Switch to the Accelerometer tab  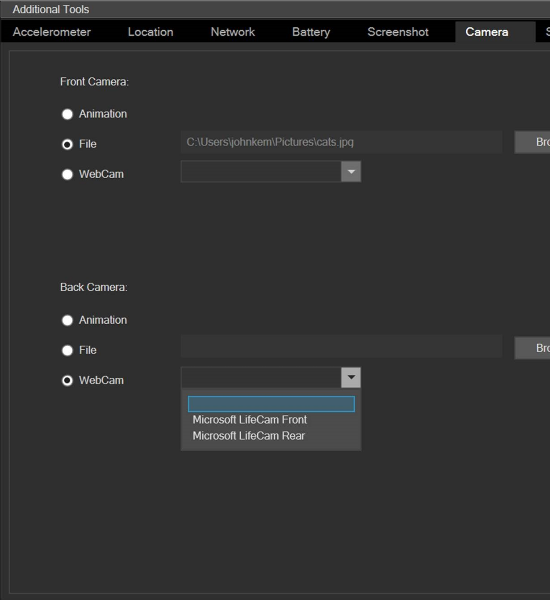[x=52, y=32]
